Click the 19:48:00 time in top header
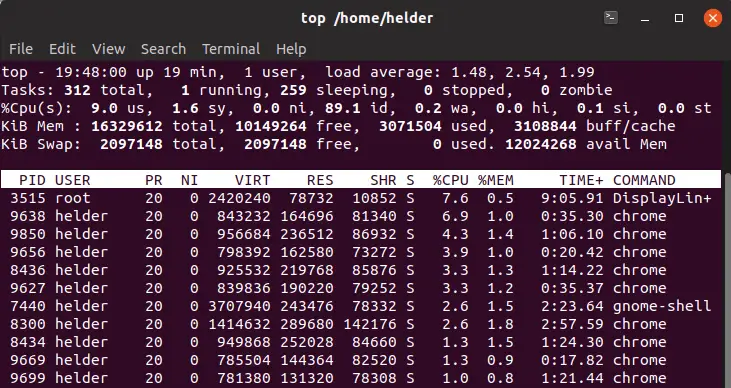 tap(91, 72)
